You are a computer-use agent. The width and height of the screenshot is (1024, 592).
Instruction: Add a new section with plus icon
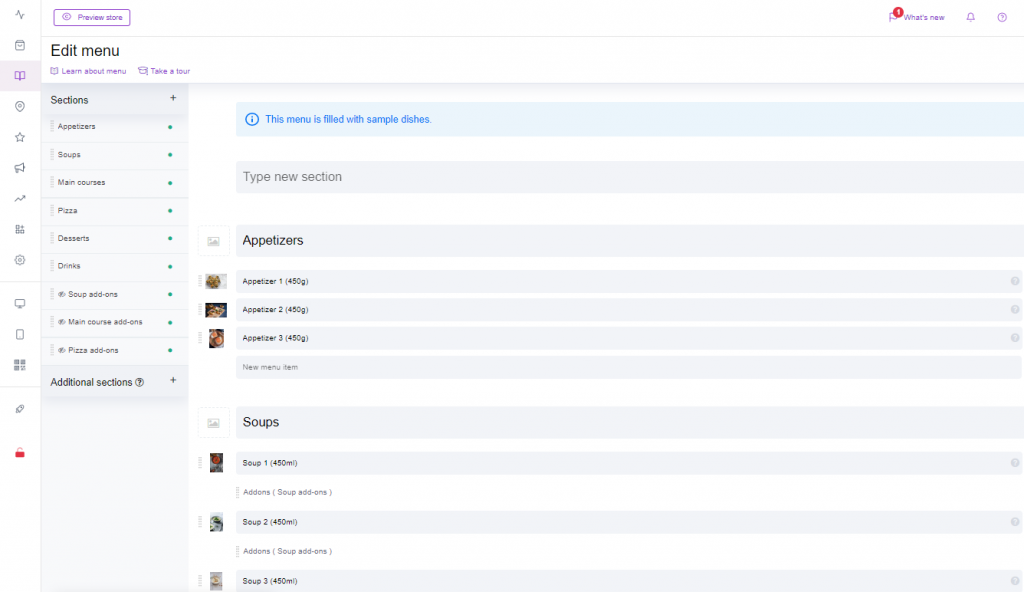(173, 98)
